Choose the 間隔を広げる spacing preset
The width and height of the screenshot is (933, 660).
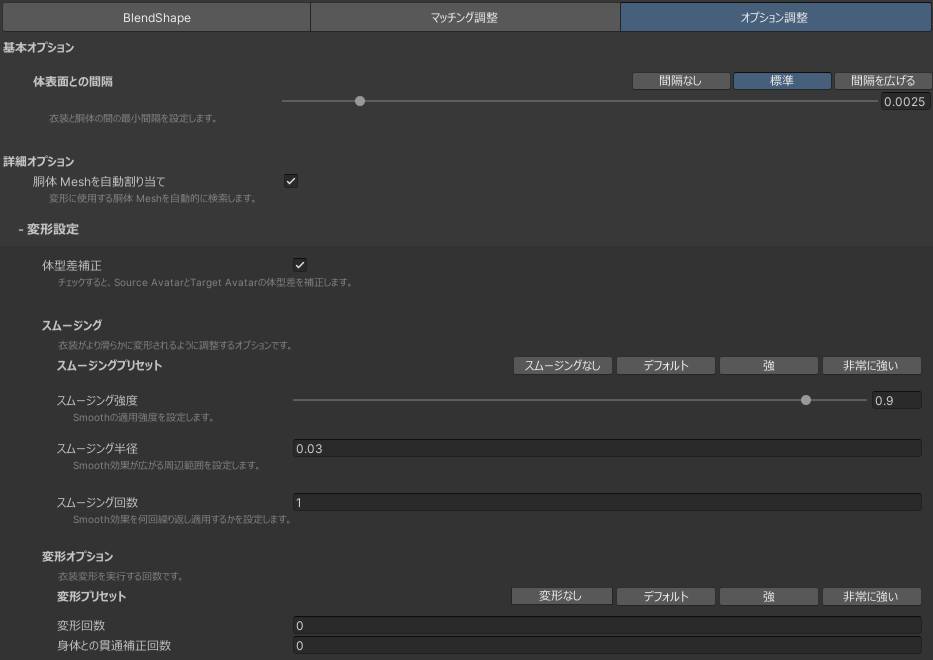[x=883, y=81]
